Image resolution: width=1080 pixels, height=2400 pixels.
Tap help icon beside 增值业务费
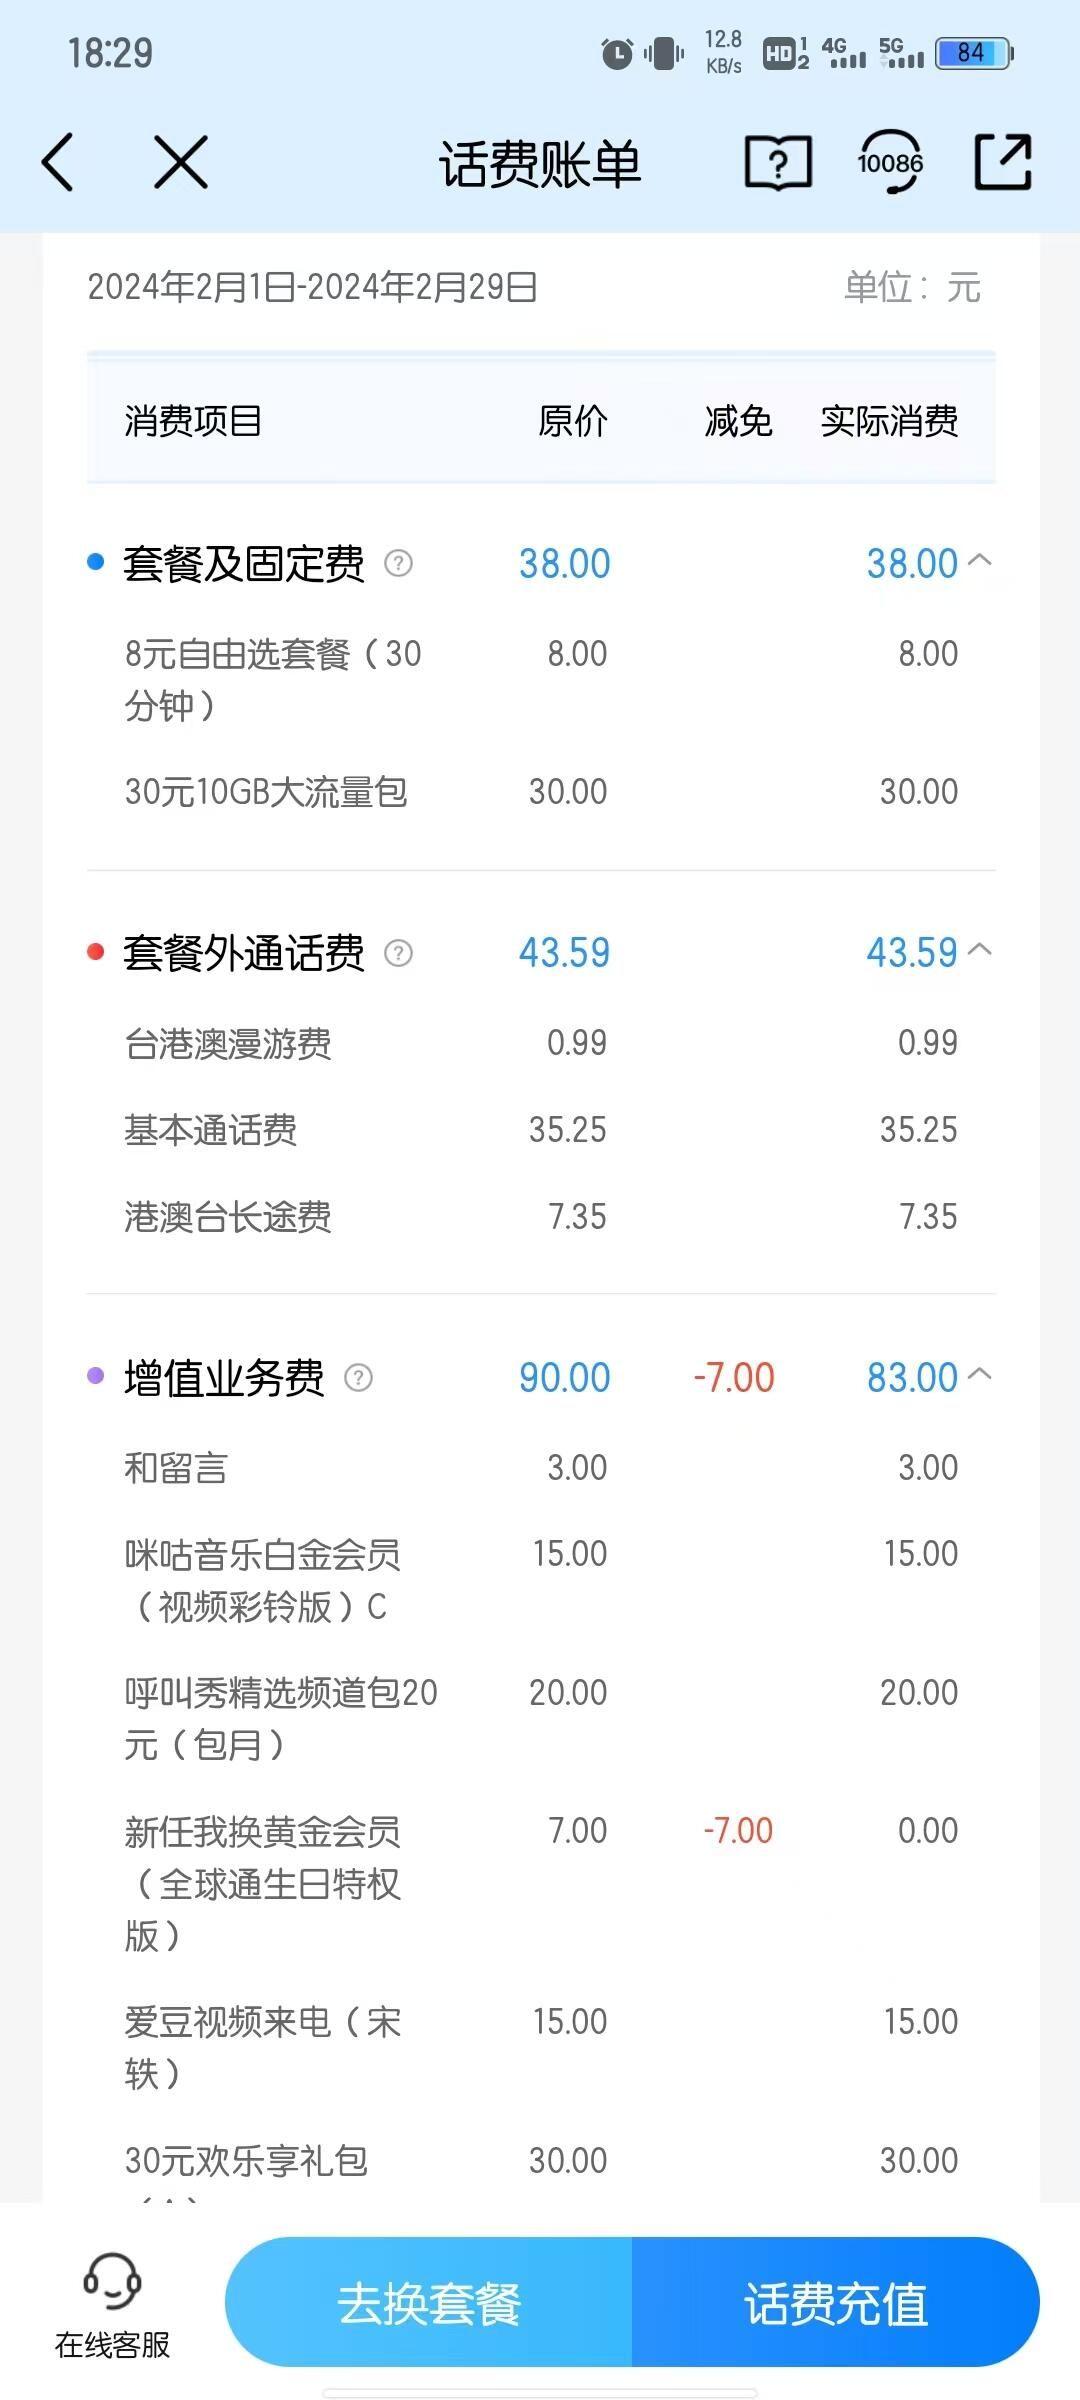click(358, 1378)
